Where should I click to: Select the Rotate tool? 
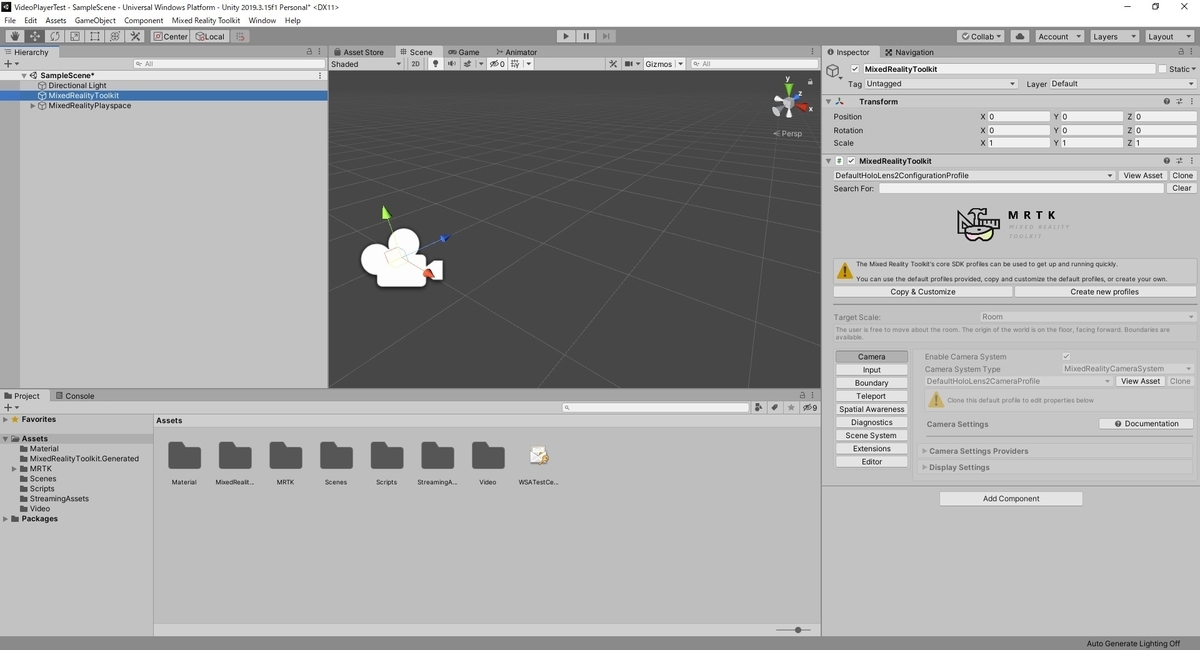tap(54, 36)
